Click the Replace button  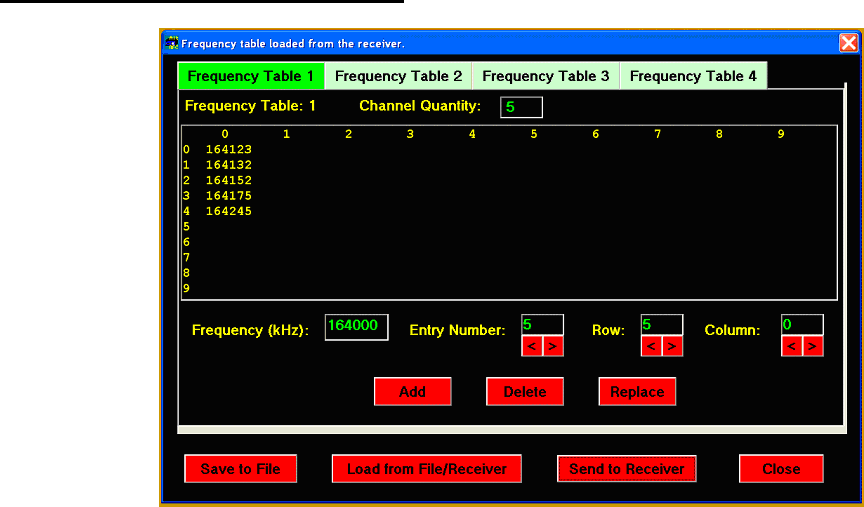click(x=637, y=391)
